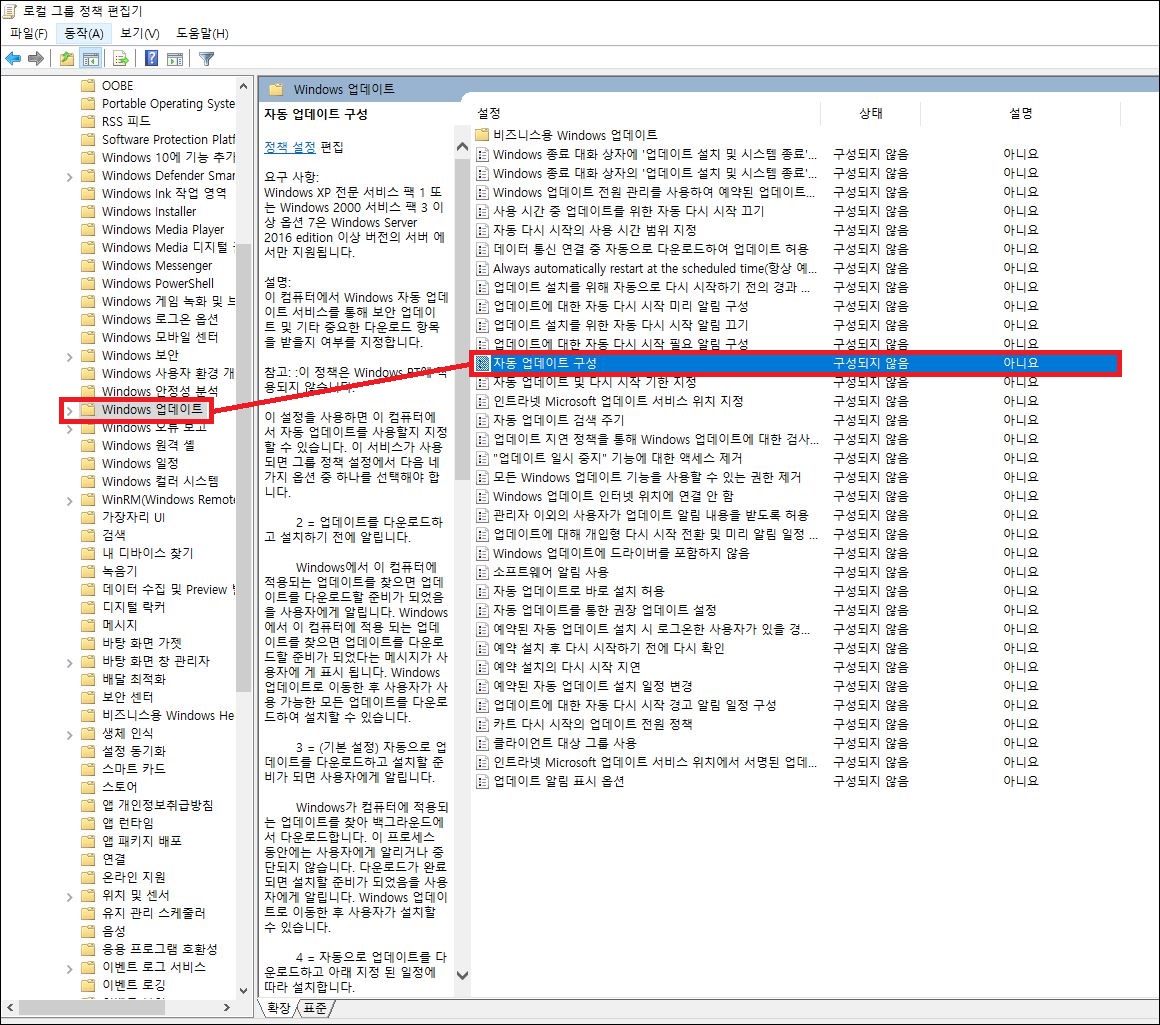
Task: Click the folder icon next to 스토어
Action: pos(88,786)
